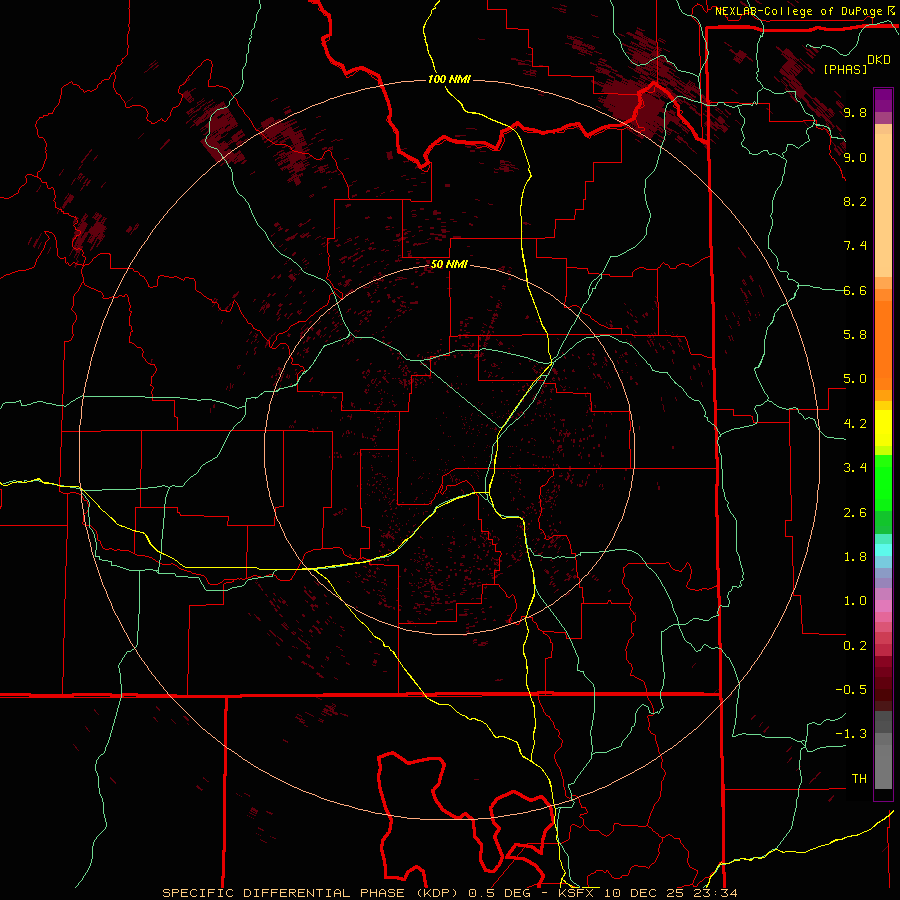The width and height of the screenshot is (900, 900).
Task: Click the NEXLAB-College of DuPage label
Action: tap(799, 11)
